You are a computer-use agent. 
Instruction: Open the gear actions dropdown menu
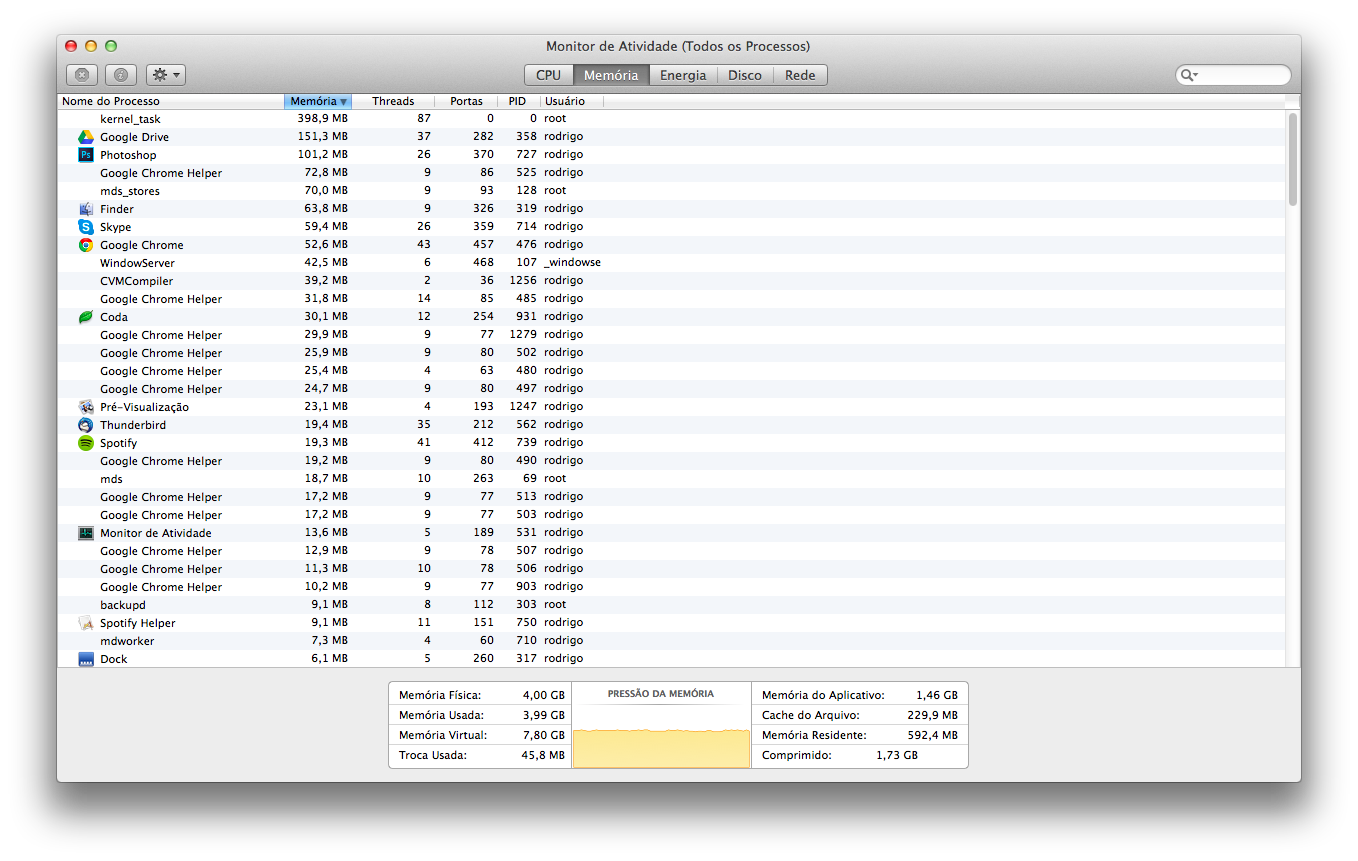point(166,75)
